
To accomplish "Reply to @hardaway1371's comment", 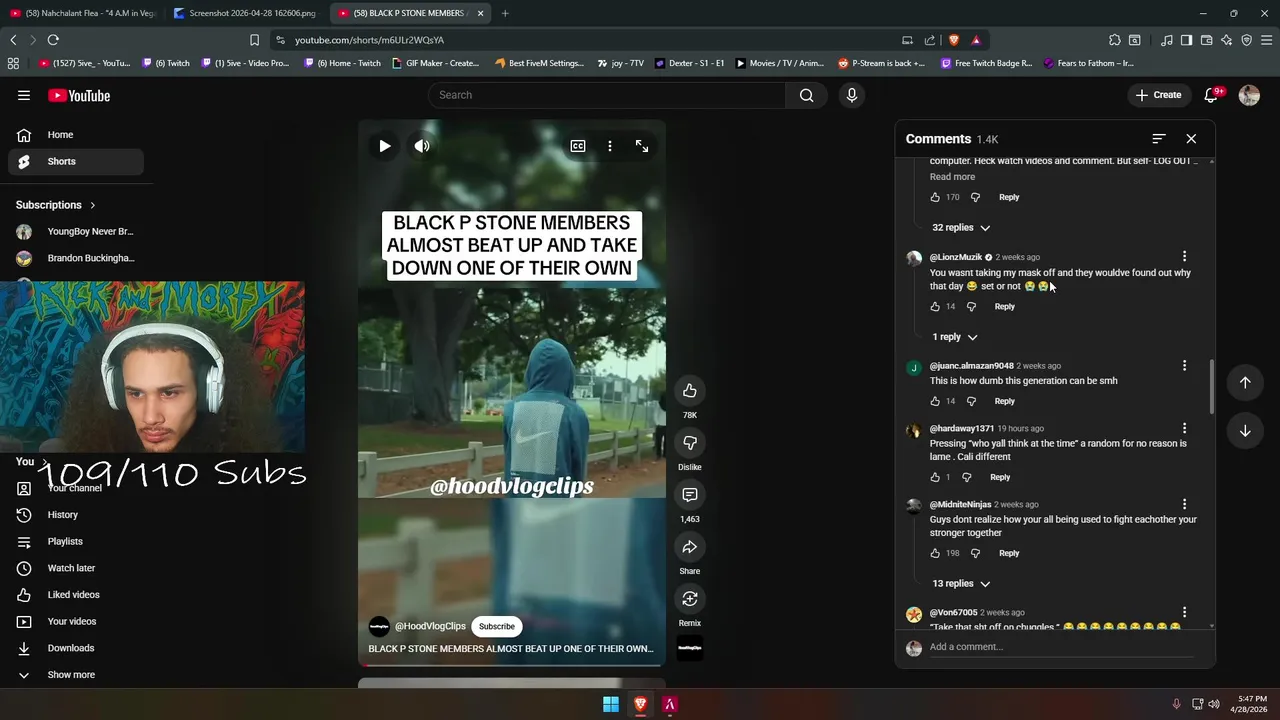I will coord(1000,477).
